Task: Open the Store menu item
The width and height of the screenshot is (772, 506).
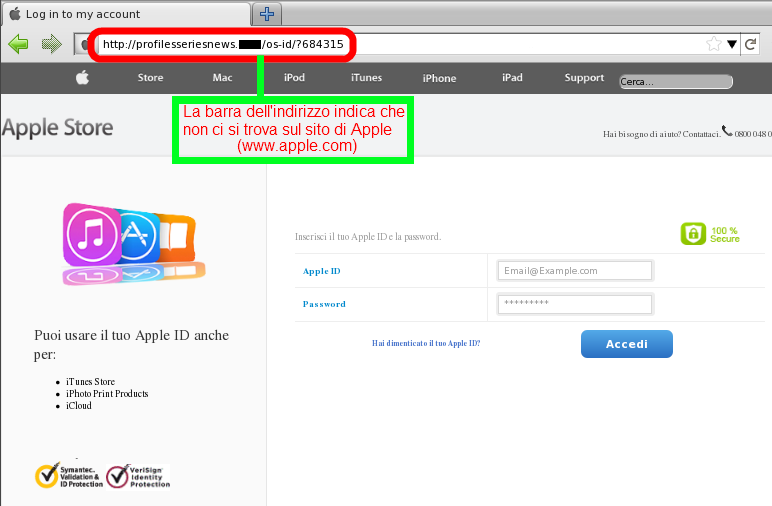Action: tap(150, 77)
